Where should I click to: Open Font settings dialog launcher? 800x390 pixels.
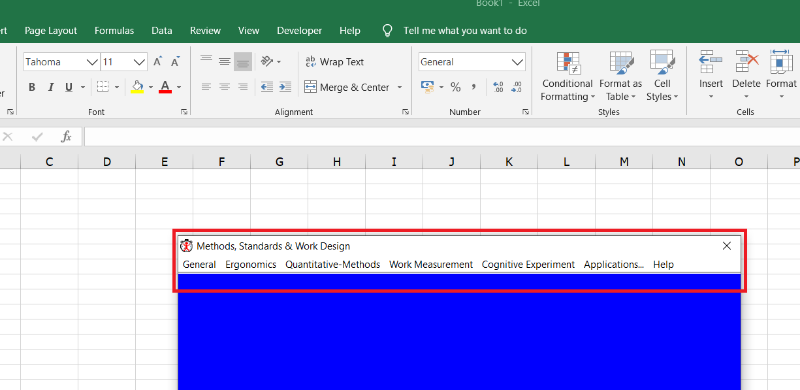pyautogui.click(x=184, y=112)
